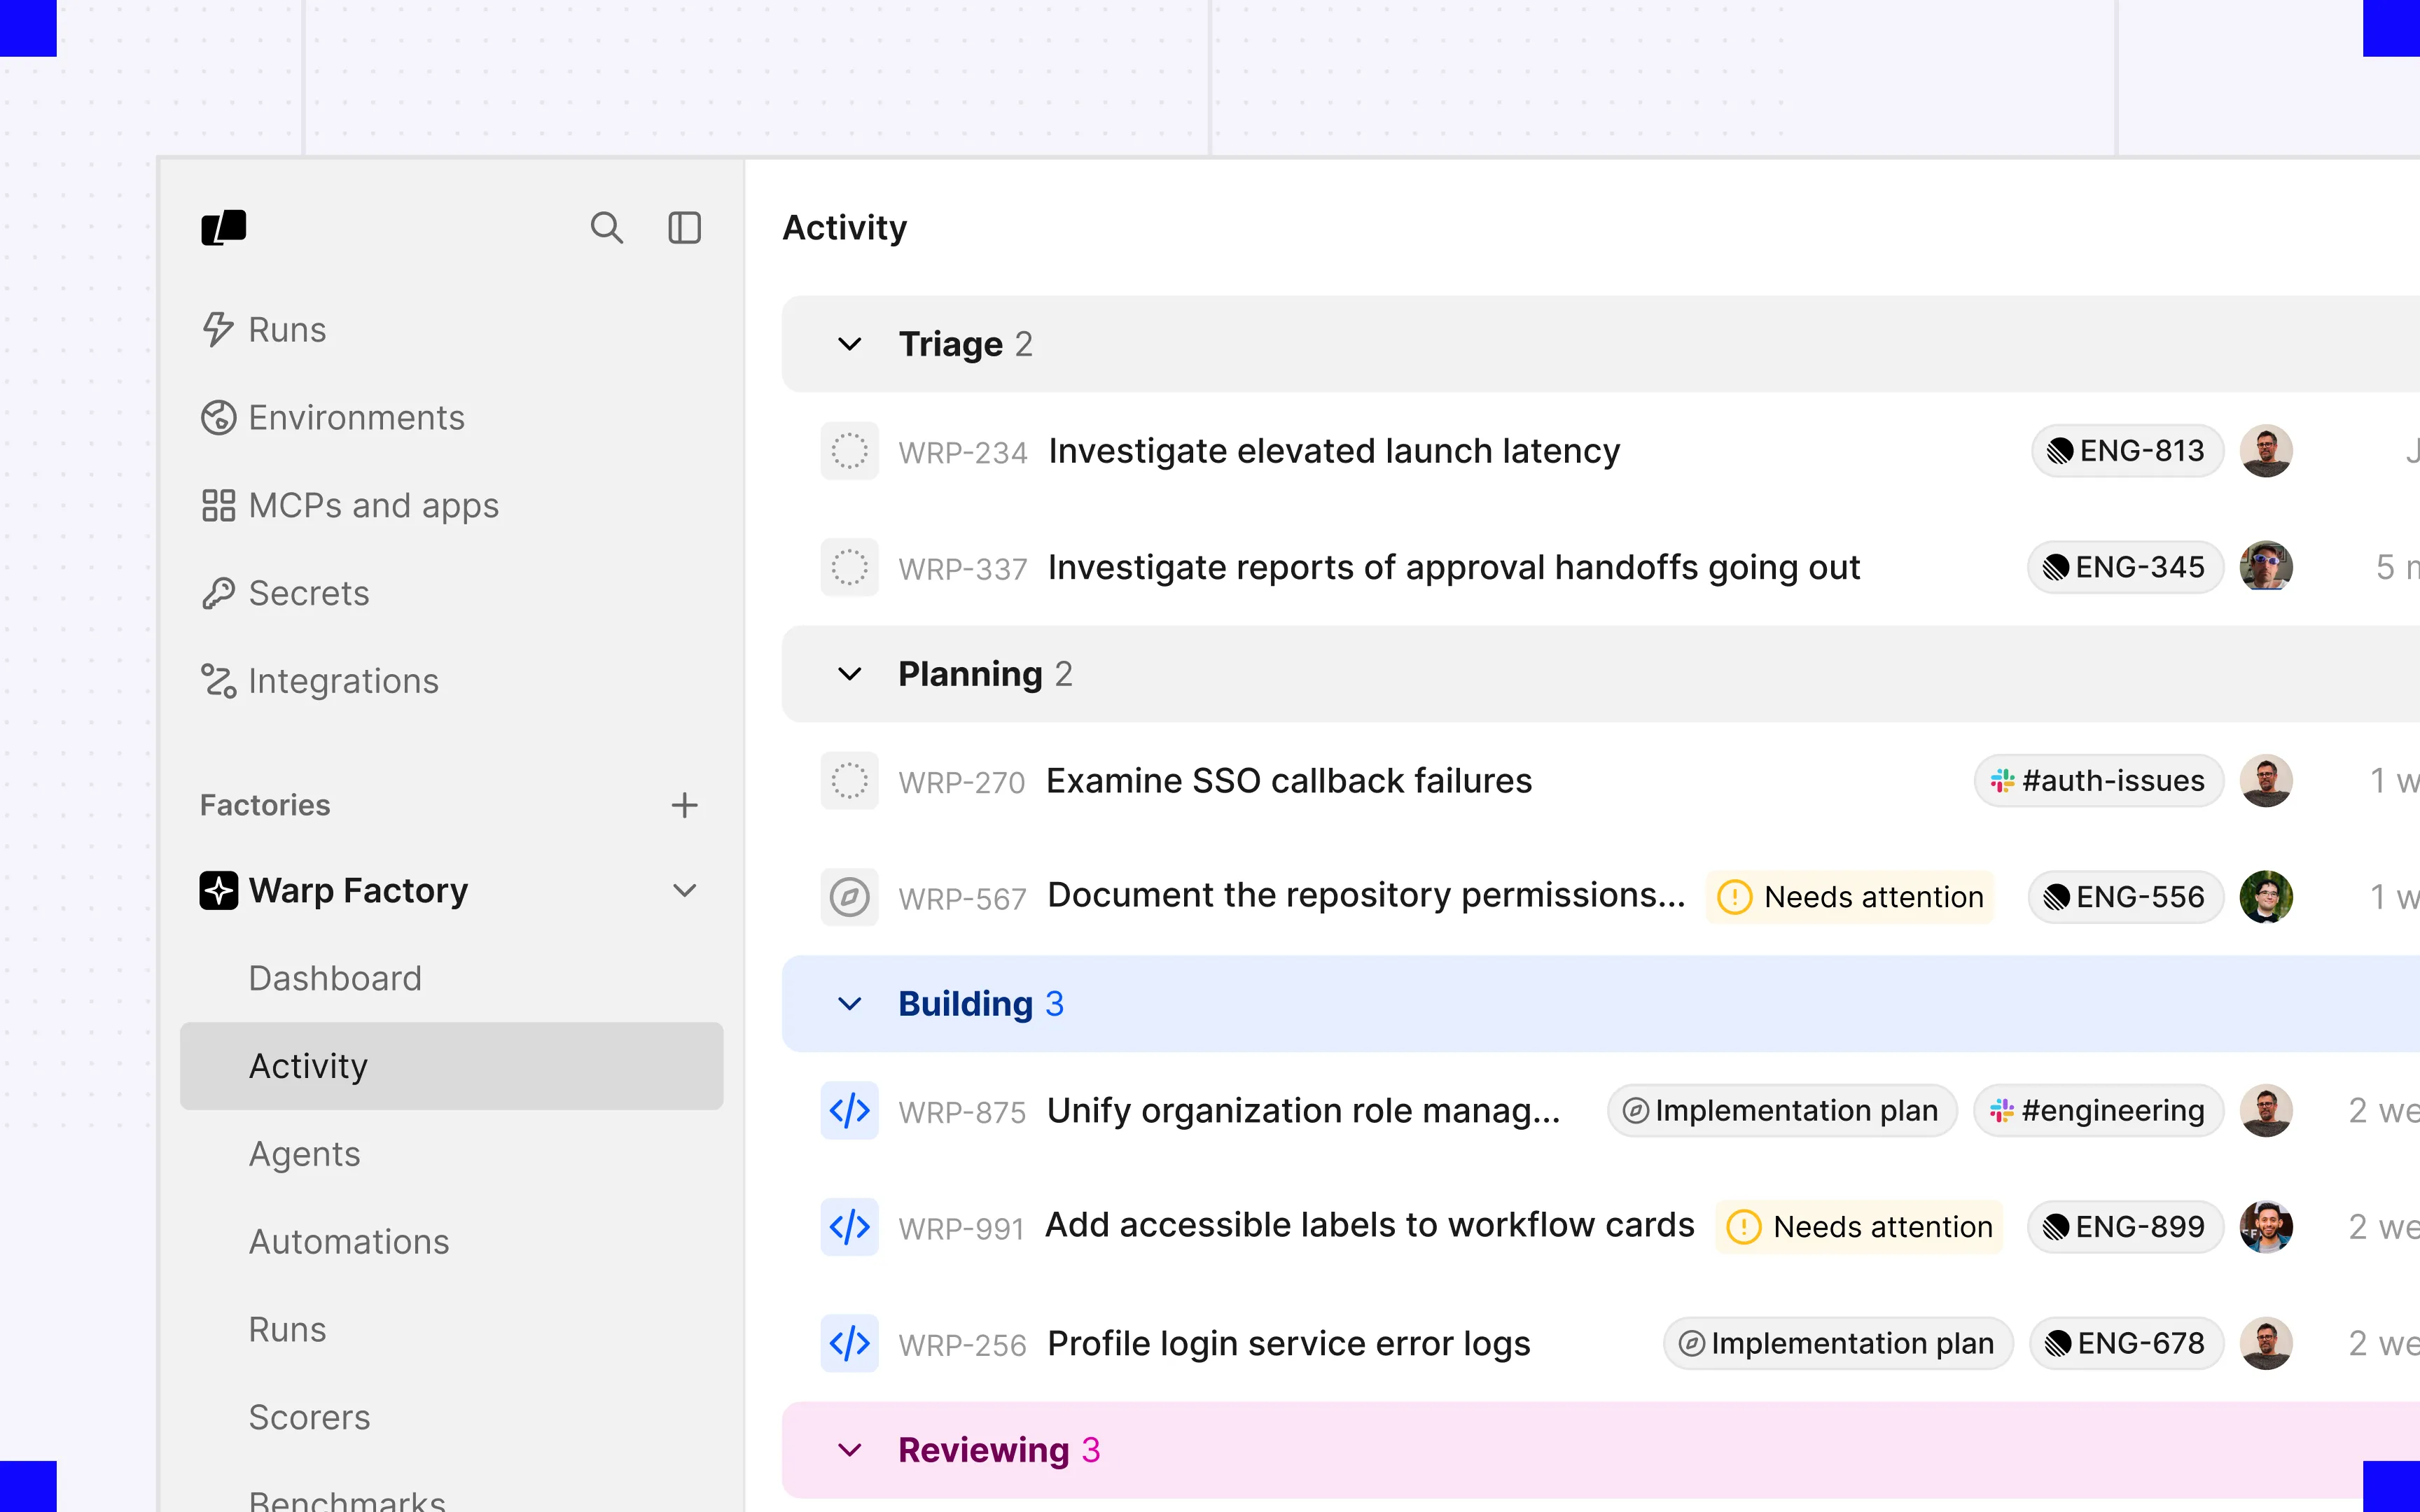
Task: Open the ENG-345 Linear tag
Action: [2125, 567]
